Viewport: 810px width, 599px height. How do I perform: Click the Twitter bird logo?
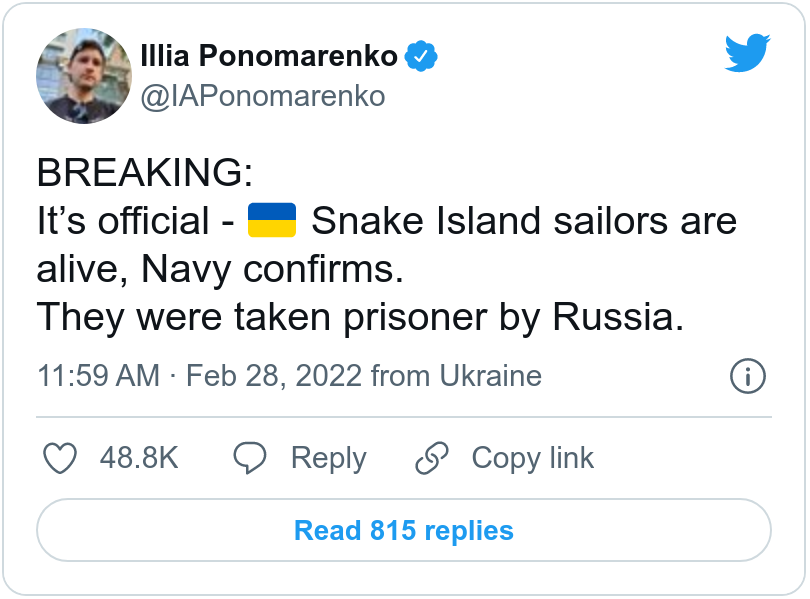[x=747, y=53]
